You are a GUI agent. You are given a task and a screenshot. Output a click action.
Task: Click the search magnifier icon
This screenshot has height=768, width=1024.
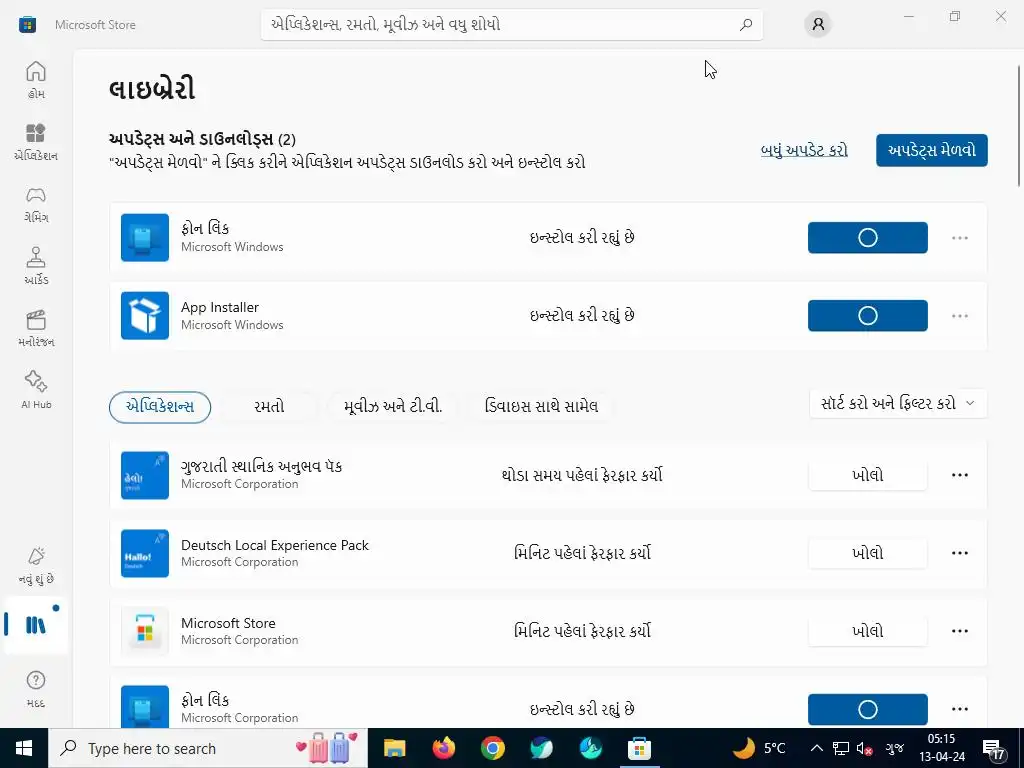[746, 25]
